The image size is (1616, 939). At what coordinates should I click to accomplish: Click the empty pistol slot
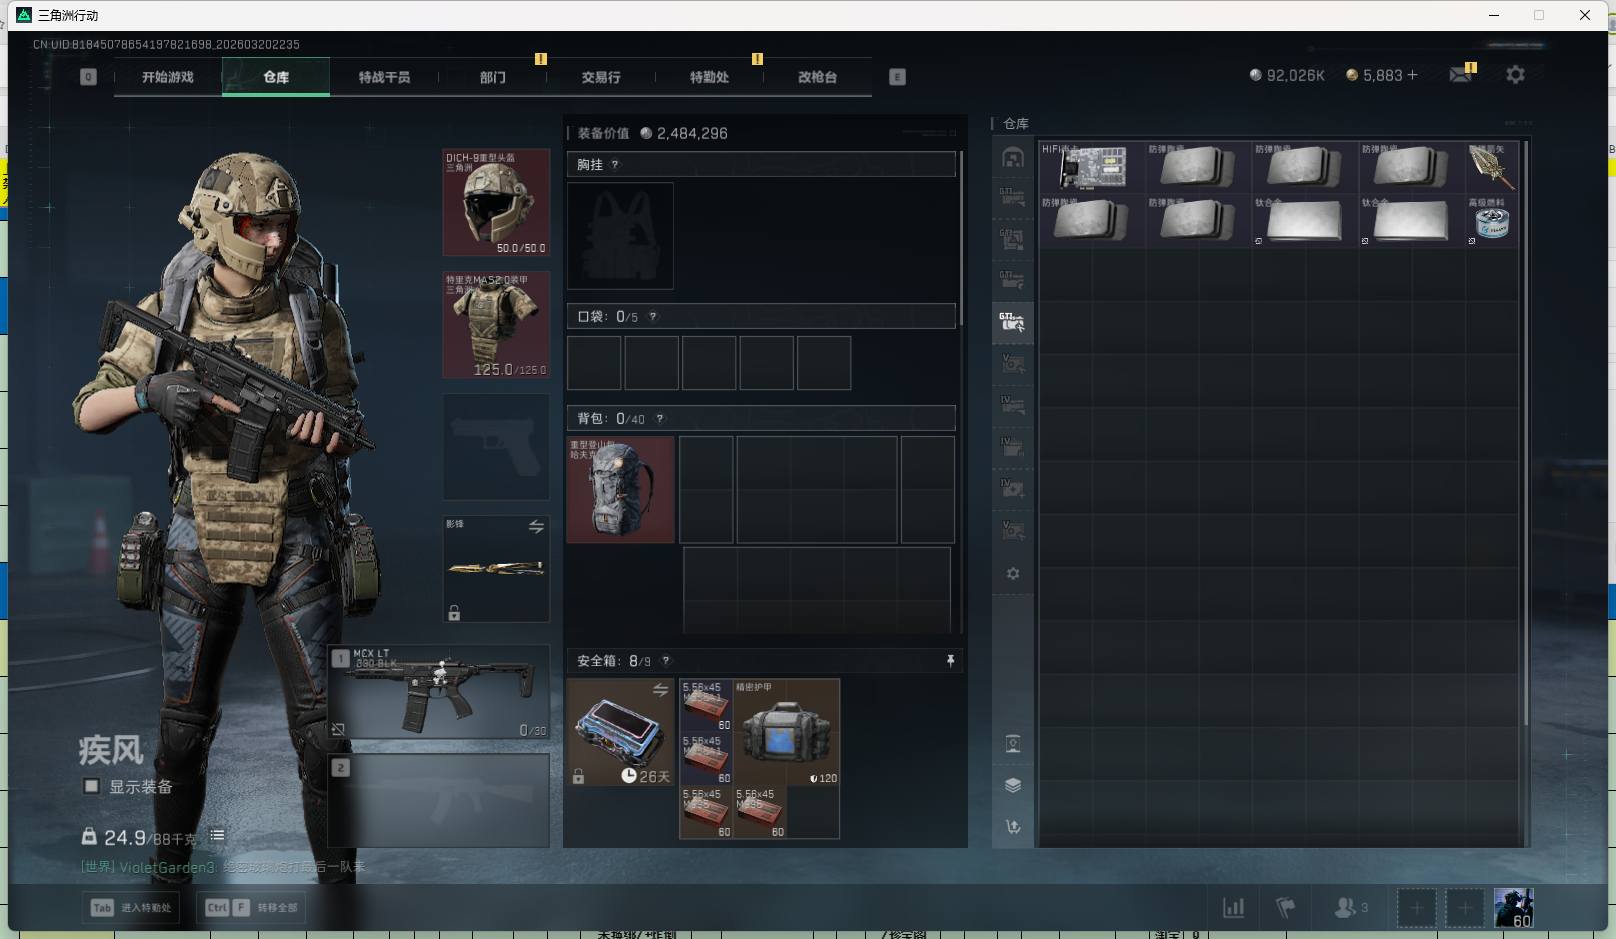[x=496, y=447]
